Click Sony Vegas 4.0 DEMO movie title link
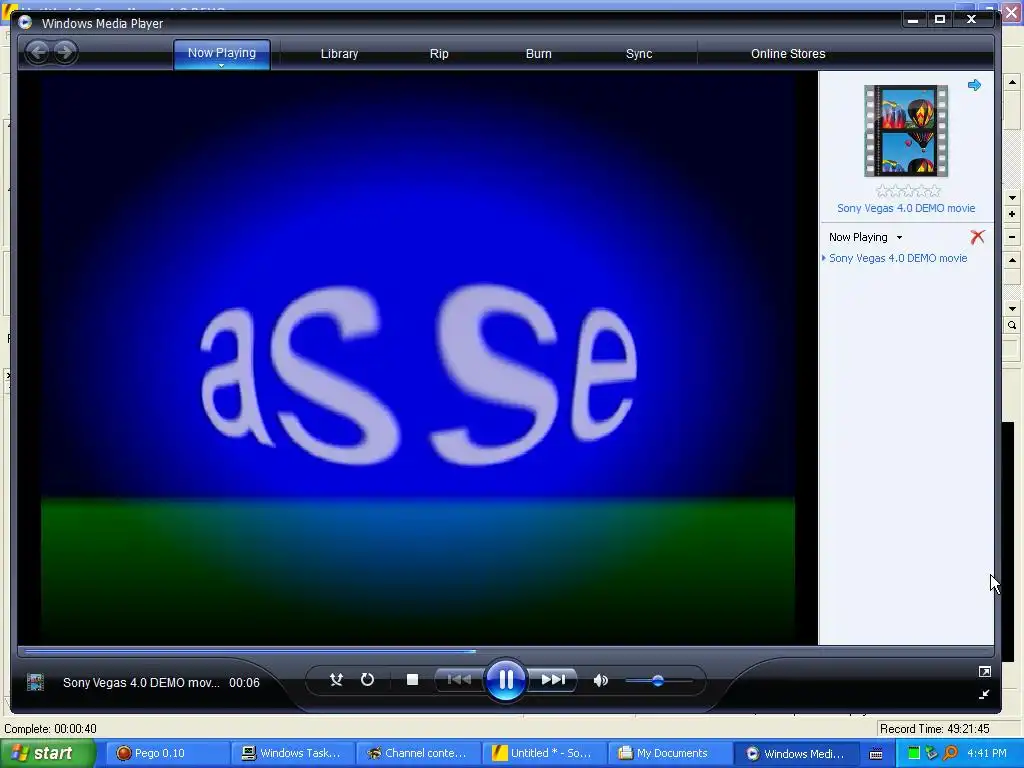This screenshot has height=768, width=1024. (x=906, y=208)
